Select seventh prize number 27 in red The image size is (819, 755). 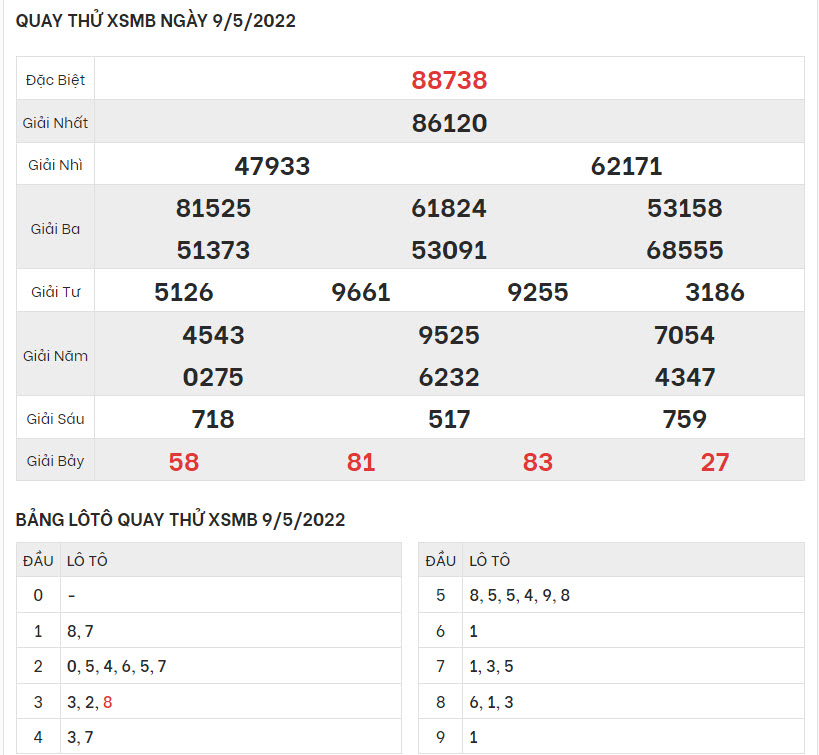(x=715, y=462)
